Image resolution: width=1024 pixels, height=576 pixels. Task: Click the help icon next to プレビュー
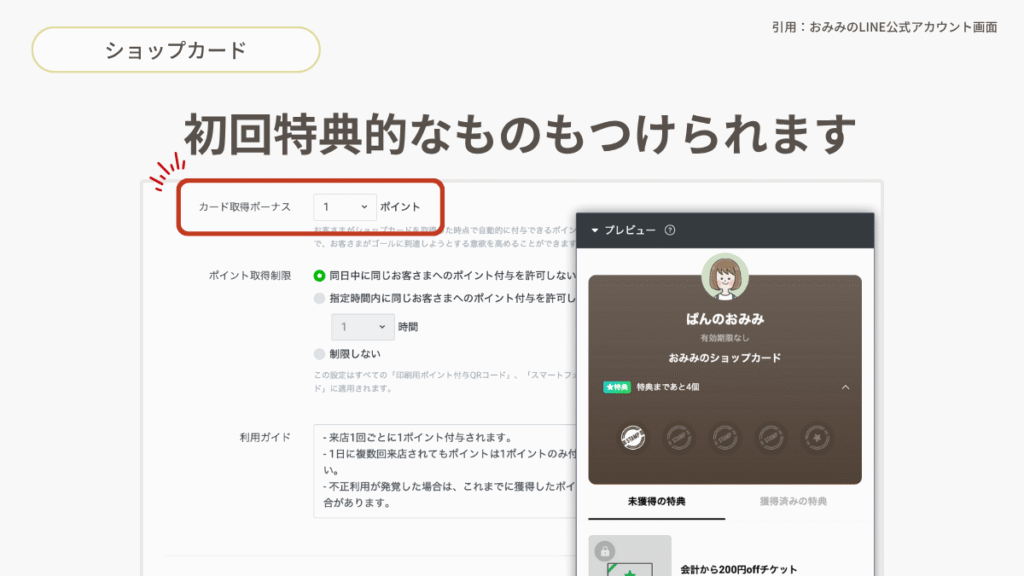(x=670, y=230)
